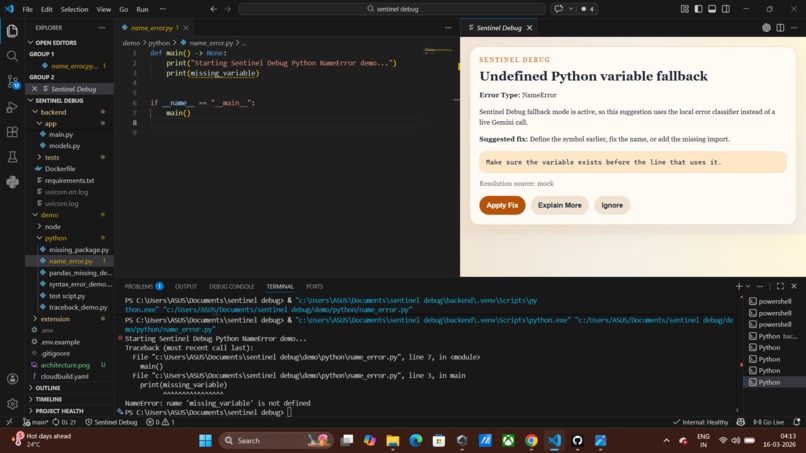The width and height of the screenshot is (806, 453).
Task: Open the View menu
Action: (104, 9)
